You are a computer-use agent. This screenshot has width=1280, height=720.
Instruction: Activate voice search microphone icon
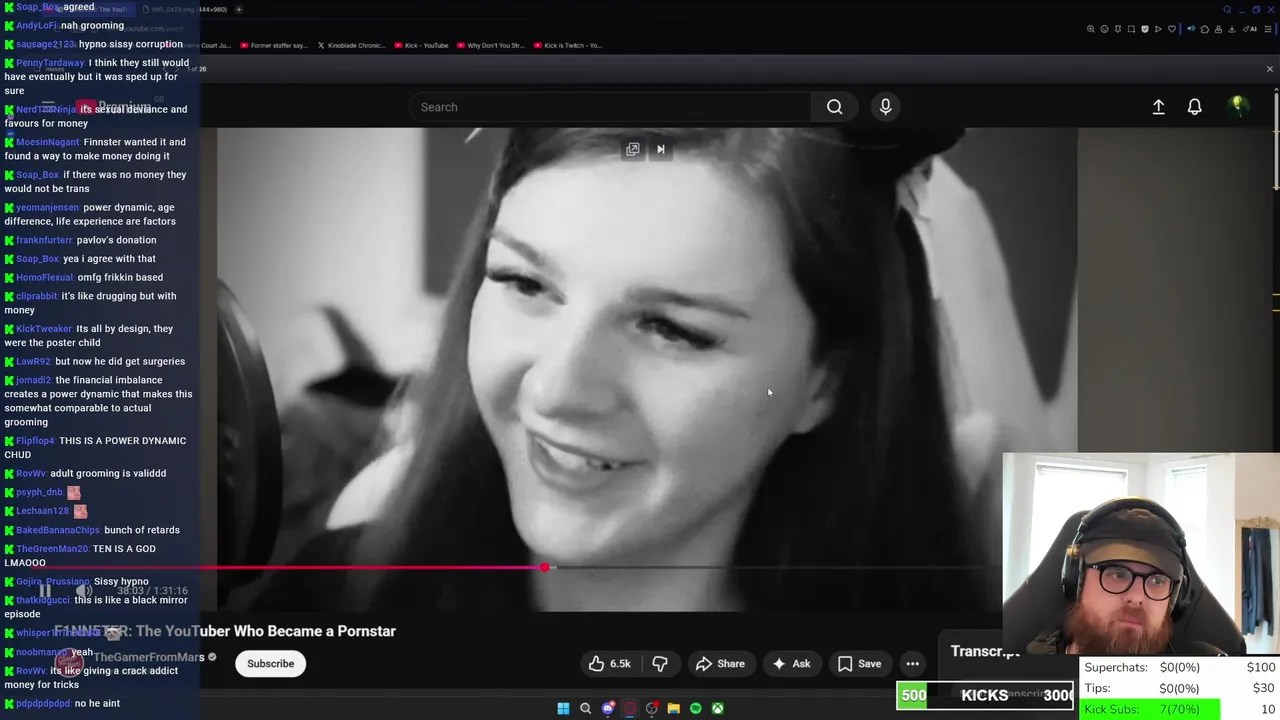pos(885,107)
